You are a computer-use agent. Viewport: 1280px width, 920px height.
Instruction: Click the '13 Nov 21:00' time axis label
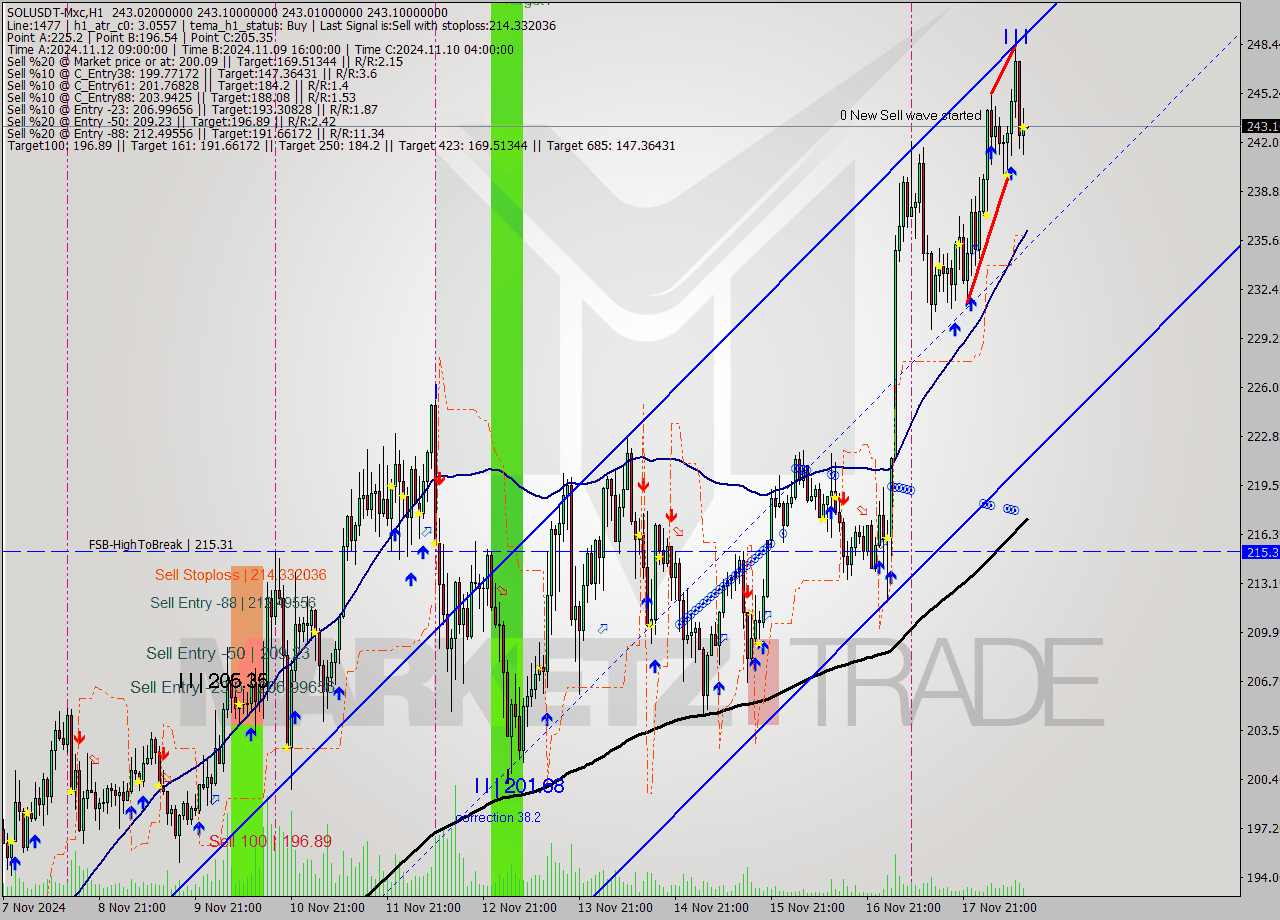pyautogui.click(x=617, y=908)
